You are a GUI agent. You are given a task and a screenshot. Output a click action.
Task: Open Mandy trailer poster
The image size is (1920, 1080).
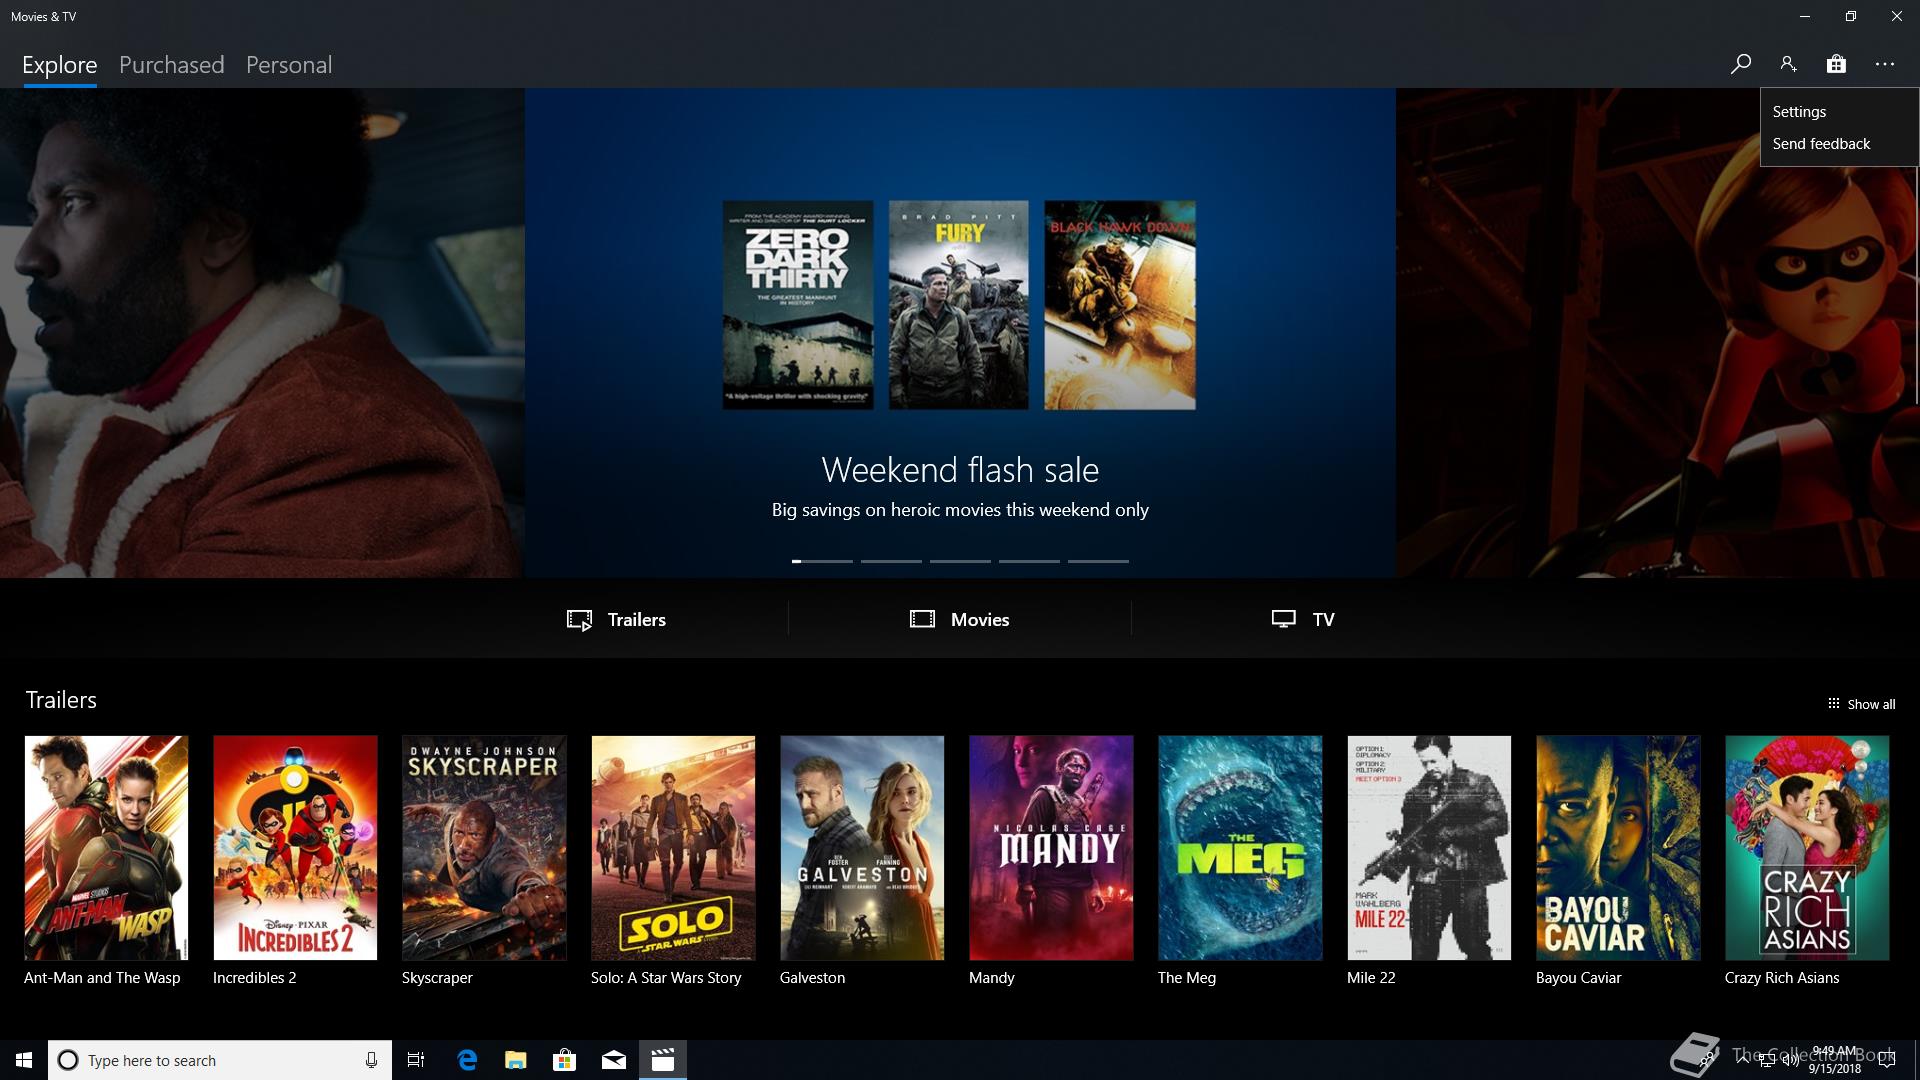coord(1051,848)
